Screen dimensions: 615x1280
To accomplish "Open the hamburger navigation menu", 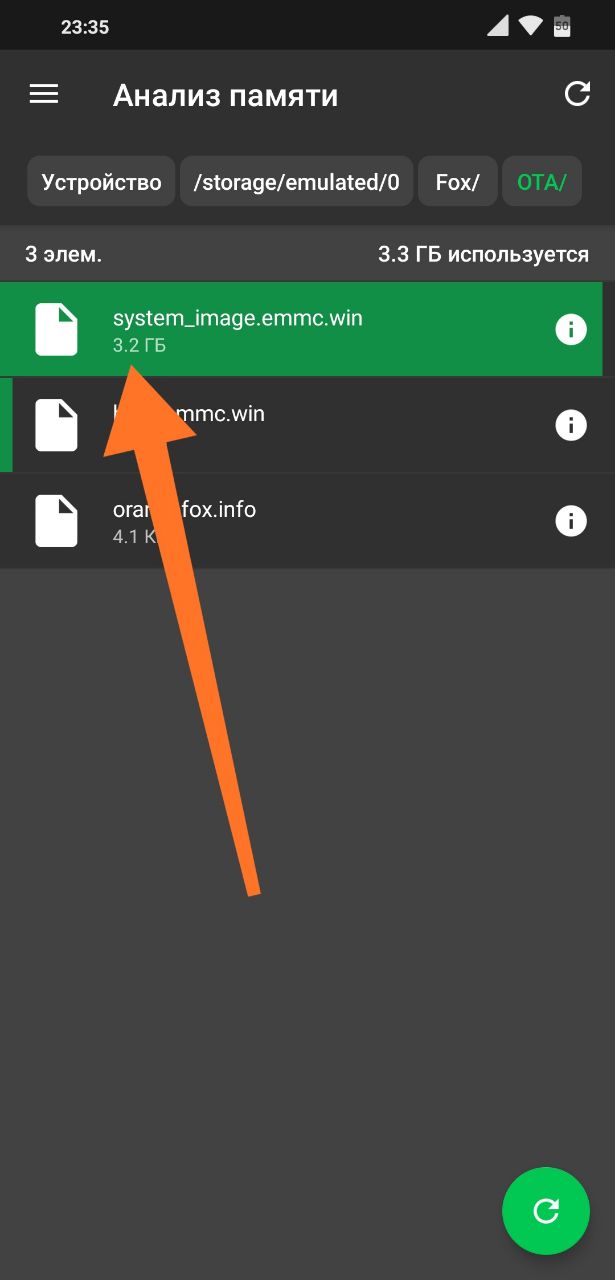I will point(44,94).
